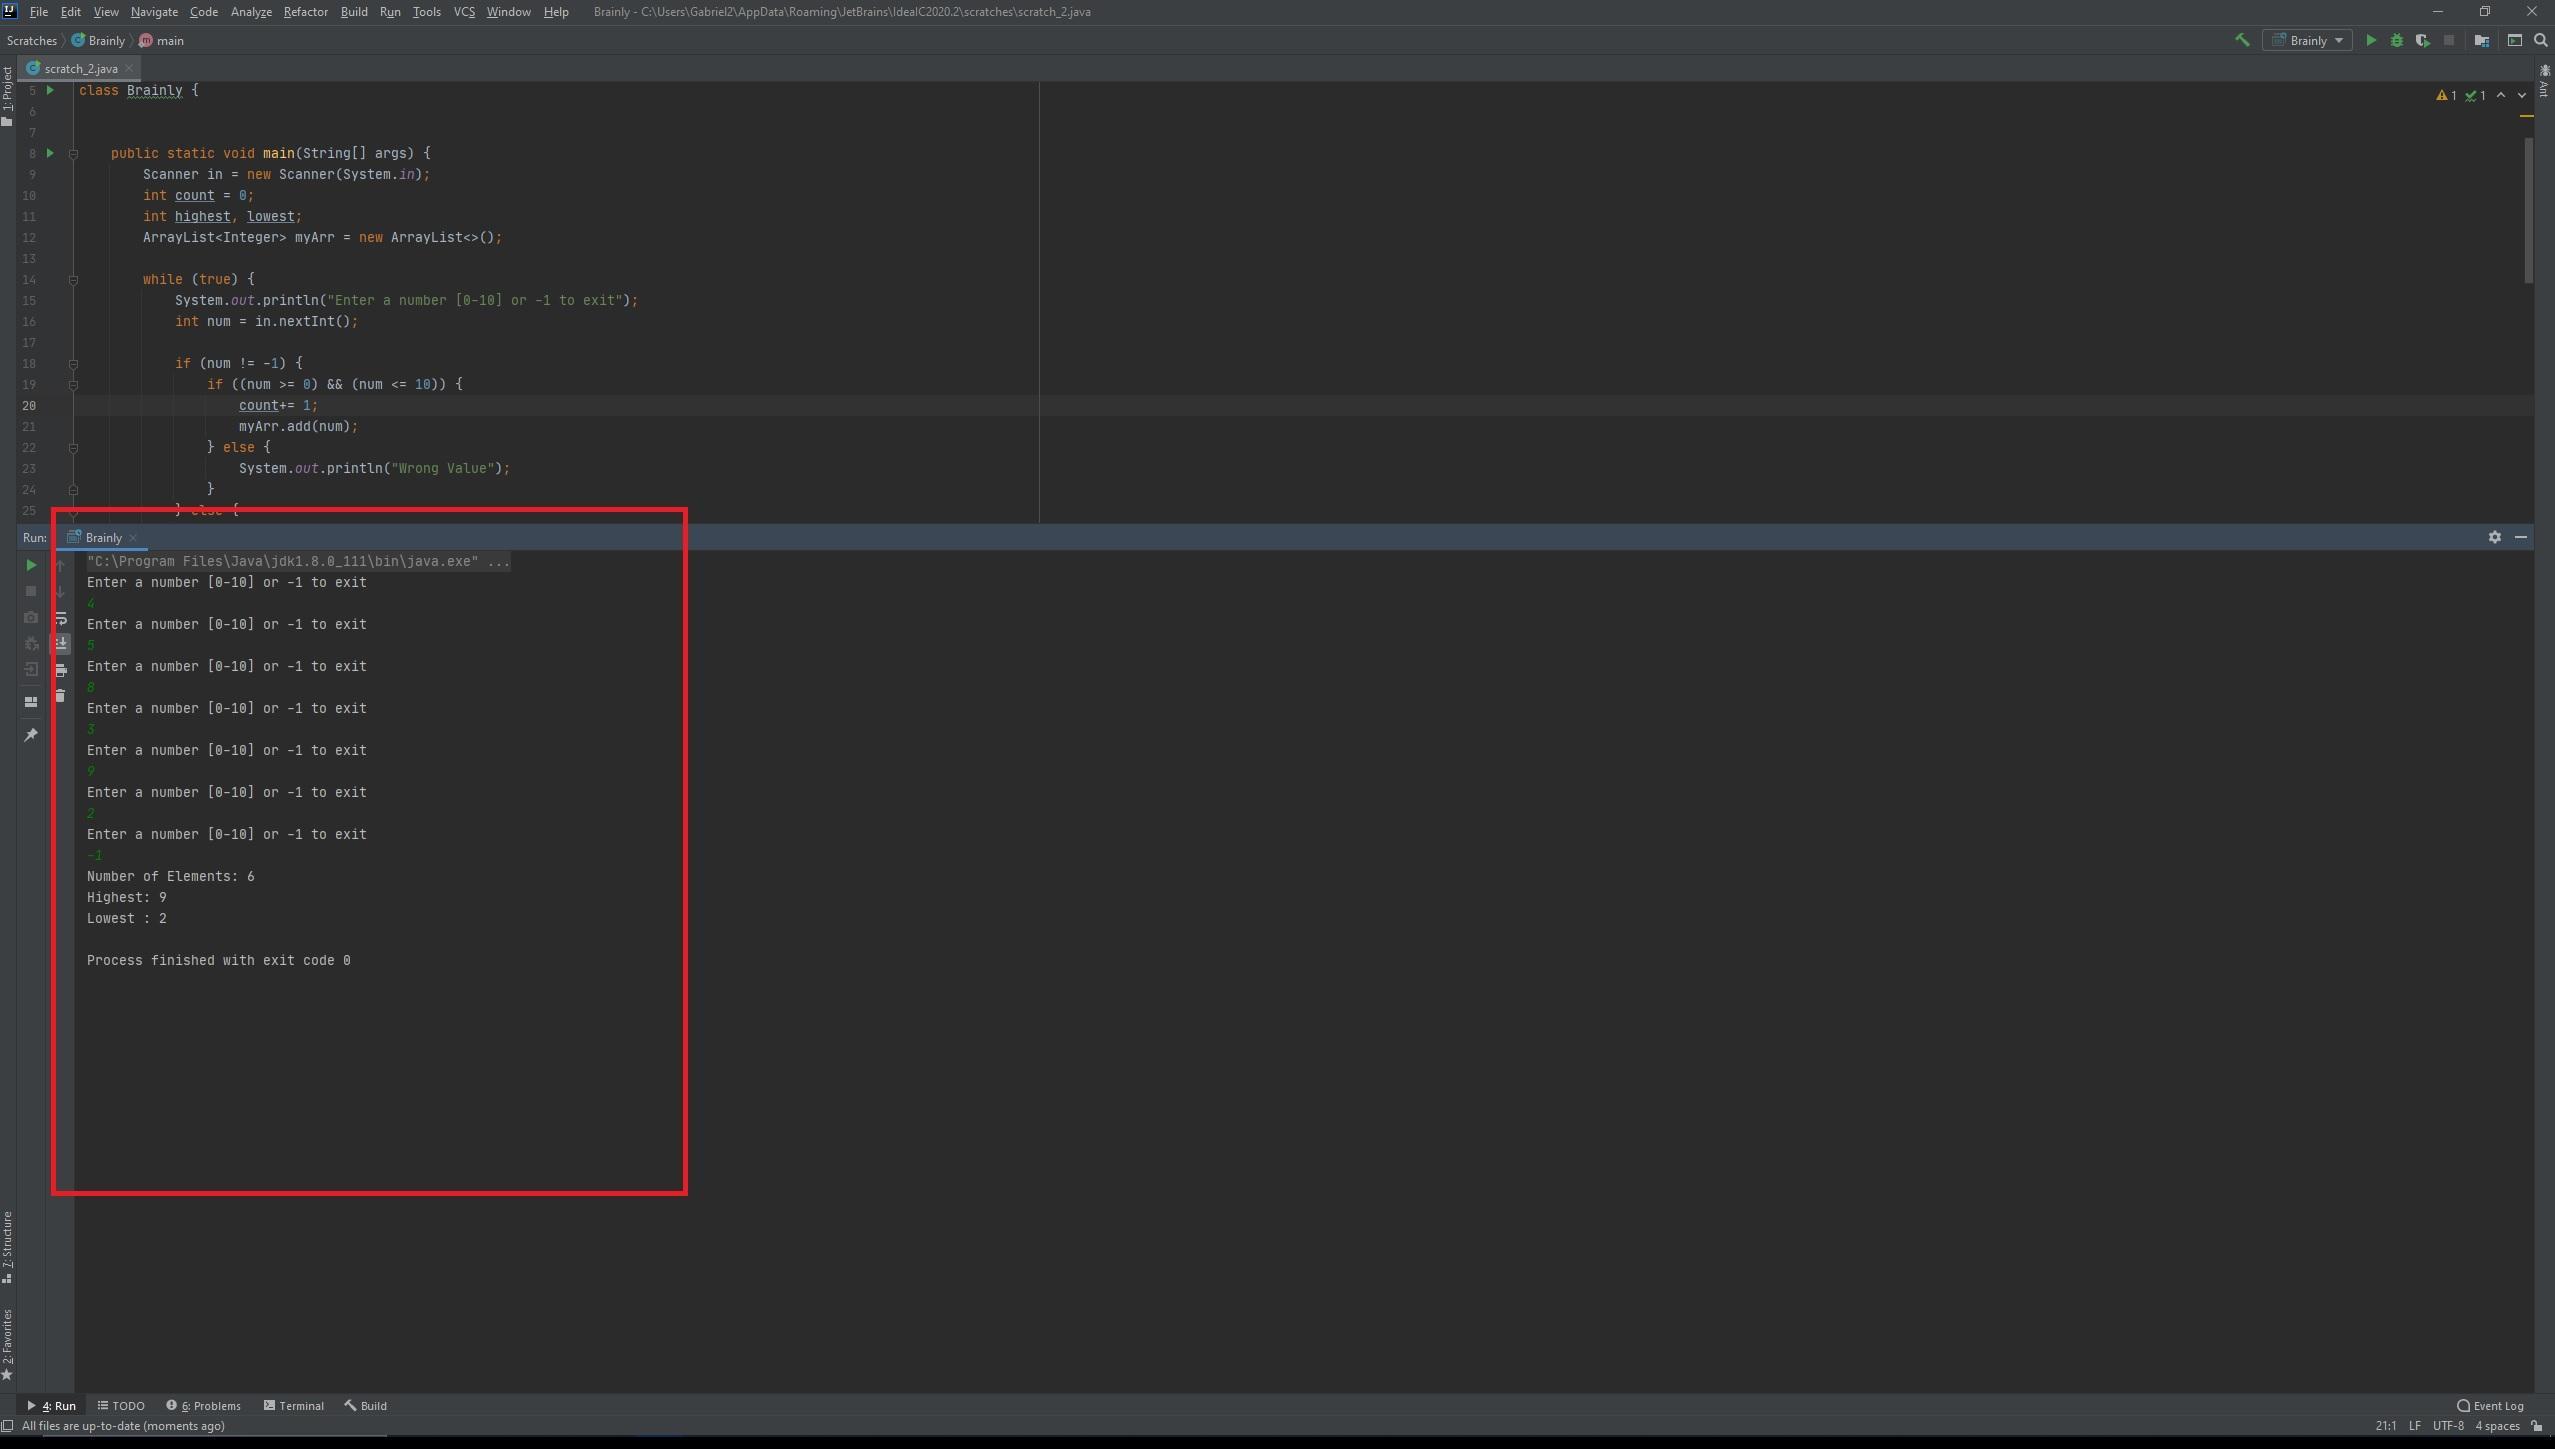Image resolution: width=2555 pixels, height=1449 pixels.
Task: Open Brainly run configuration dropdown
Action: [2308, 40]
